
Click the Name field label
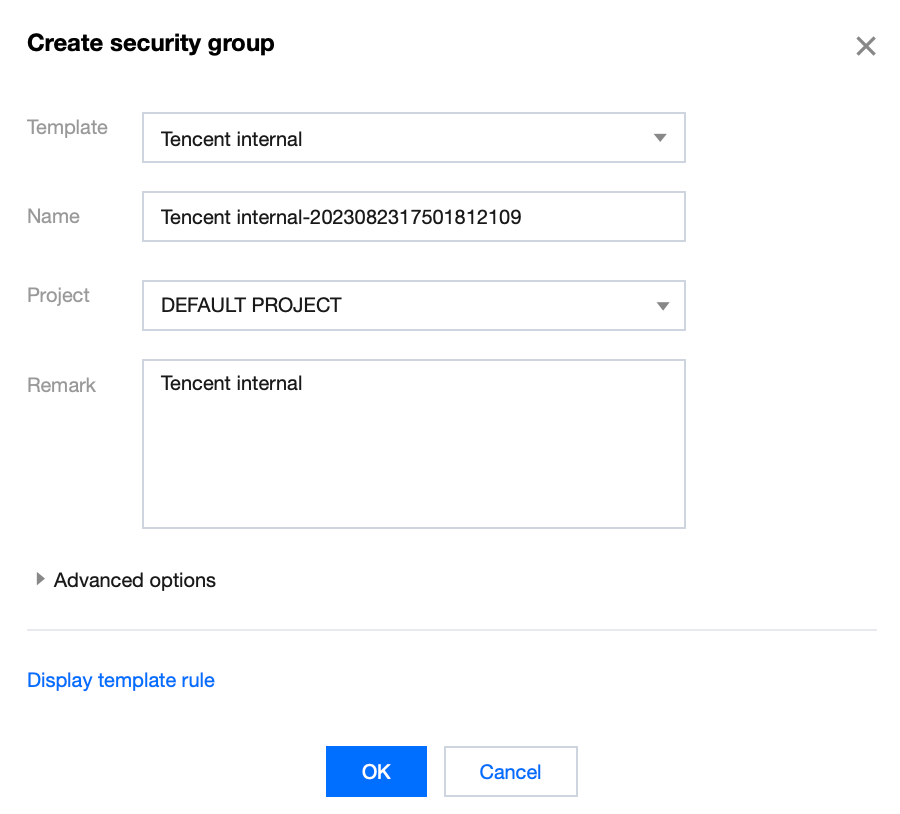click(x=53, y=216)
